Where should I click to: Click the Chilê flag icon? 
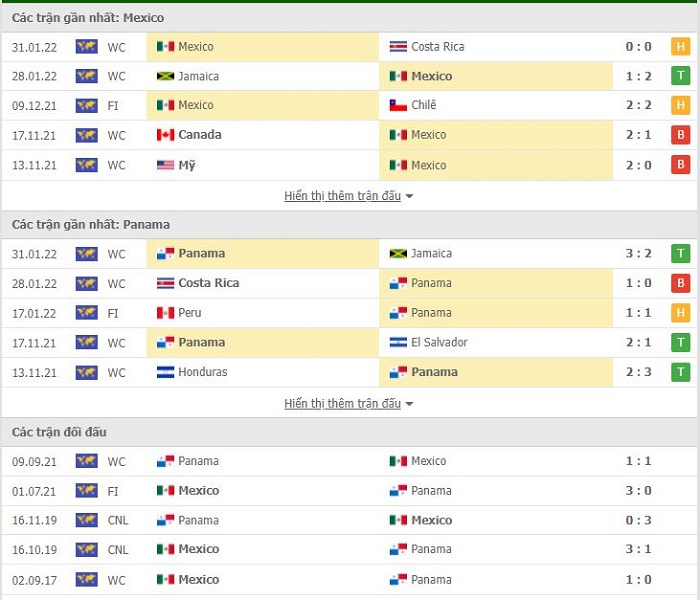click(x=398, y=105)
